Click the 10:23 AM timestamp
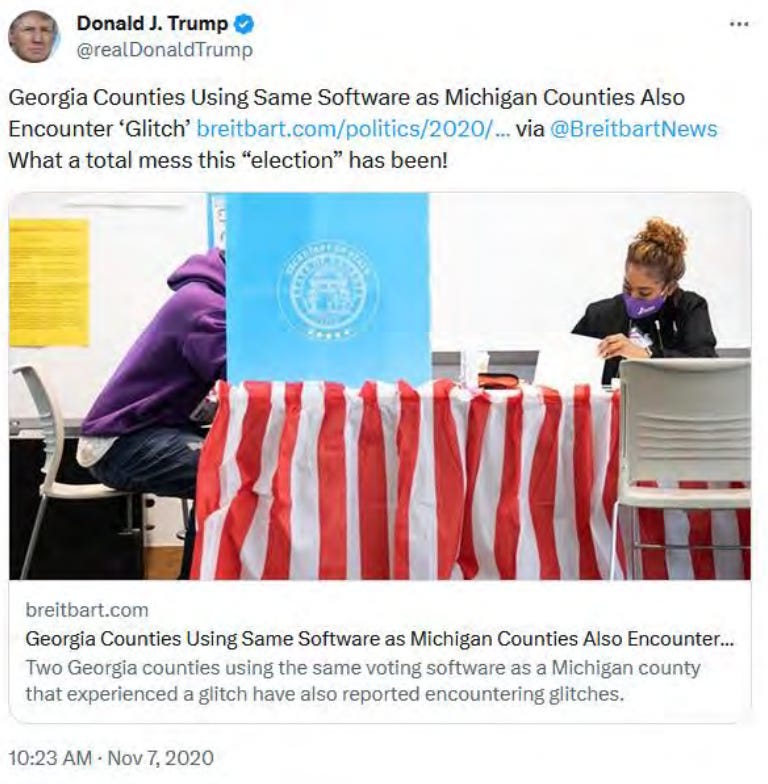The image size is (768, 784). 50,758
